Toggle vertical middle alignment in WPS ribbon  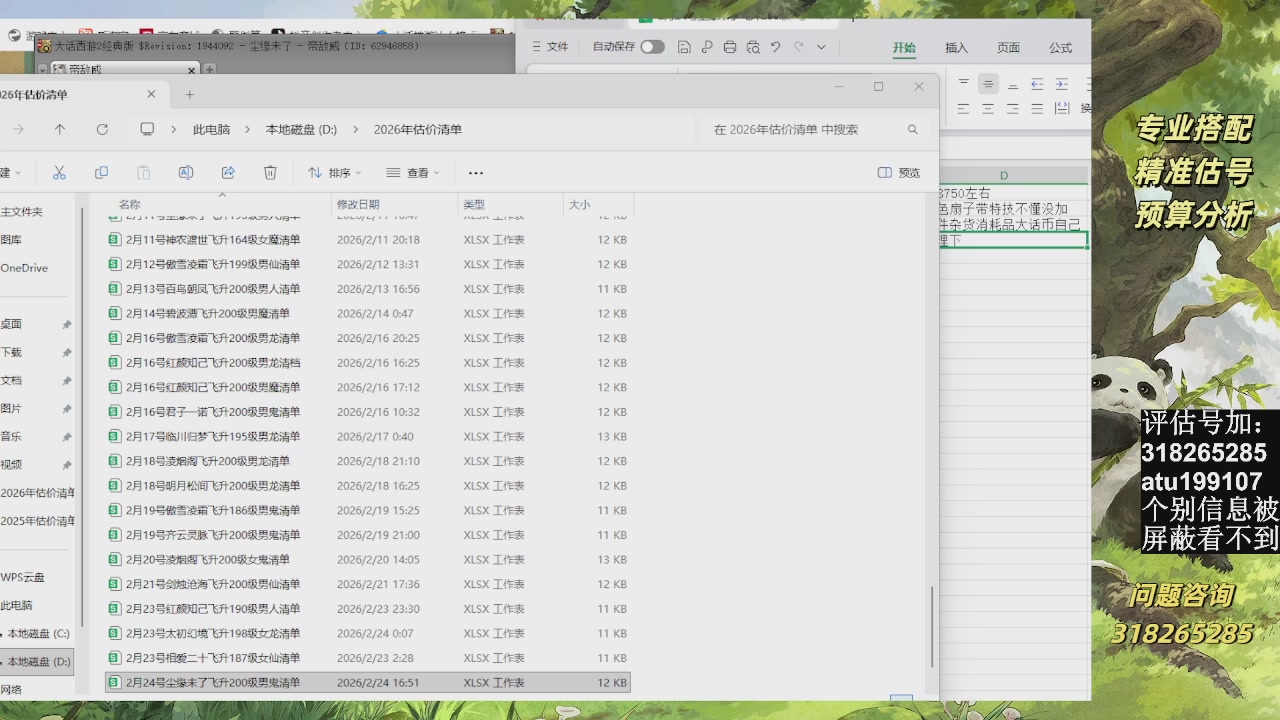click(x=988, y=84)
